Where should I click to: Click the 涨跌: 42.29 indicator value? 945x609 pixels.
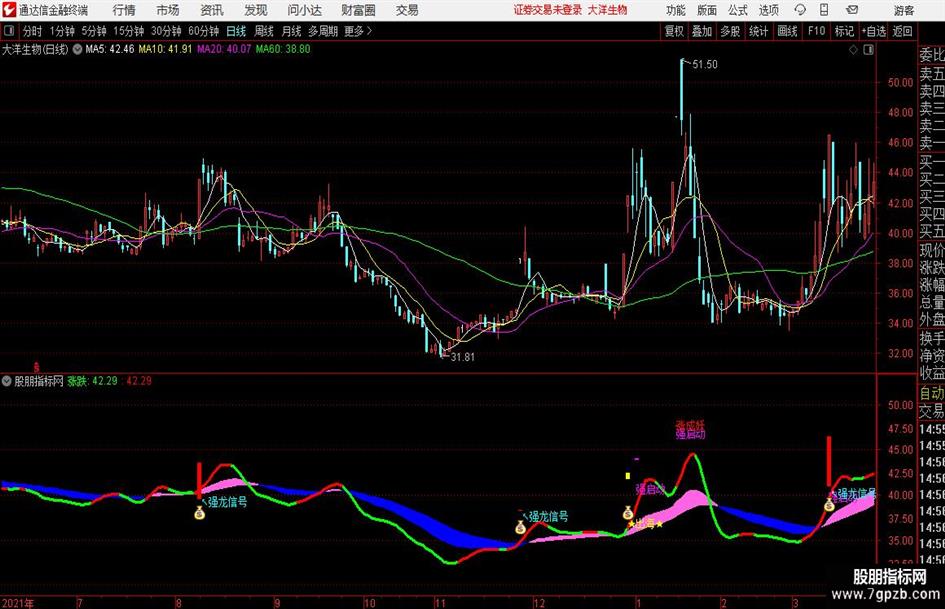tap(92, 381)
